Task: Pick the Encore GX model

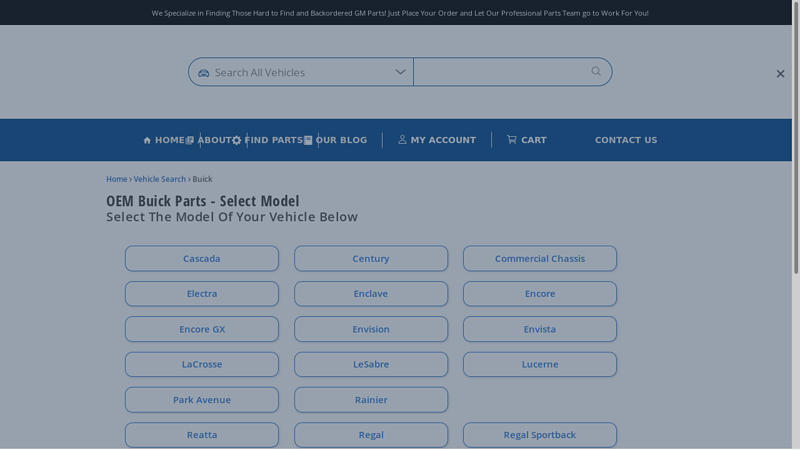Action: coord(202,329)
